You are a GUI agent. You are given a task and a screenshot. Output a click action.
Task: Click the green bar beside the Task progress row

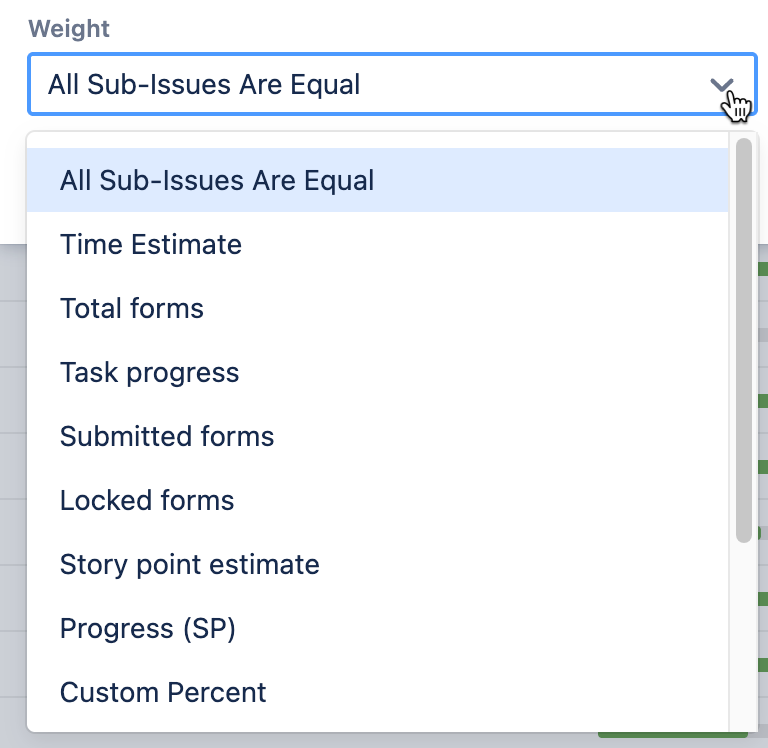click(762, 400)
